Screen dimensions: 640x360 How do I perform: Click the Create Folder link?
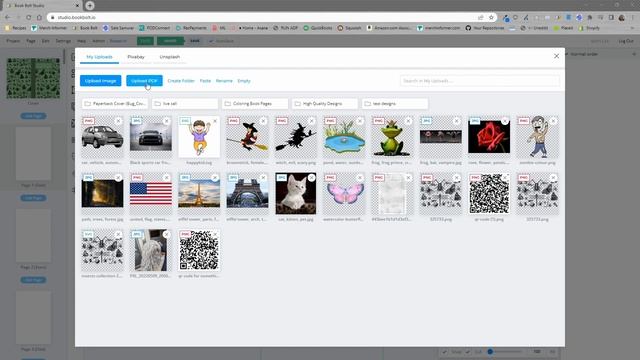(x=181, y=81)
